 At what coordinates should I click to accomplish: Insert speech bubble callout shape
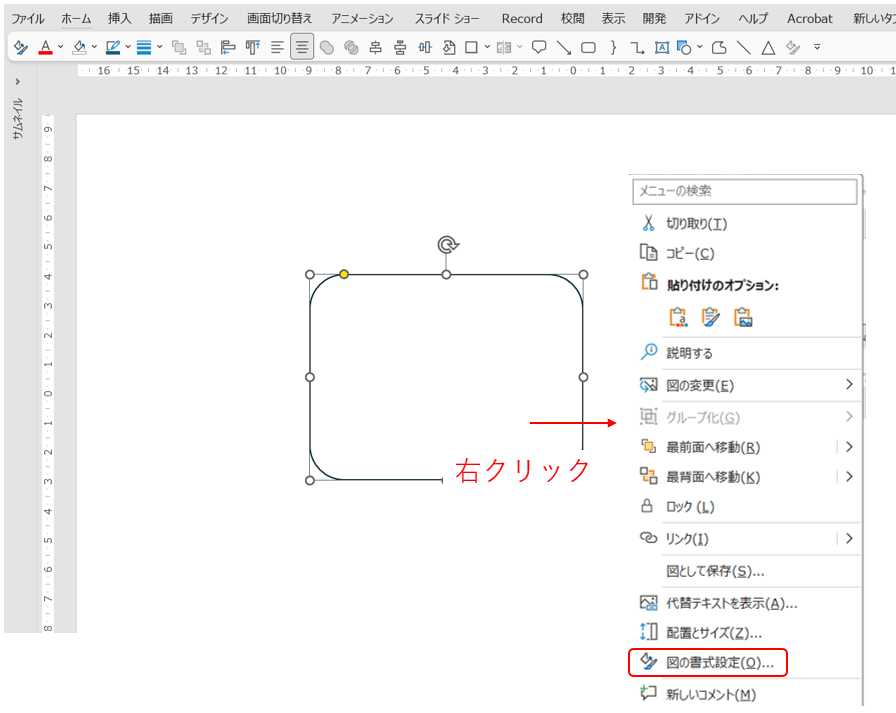coord(539,47)
